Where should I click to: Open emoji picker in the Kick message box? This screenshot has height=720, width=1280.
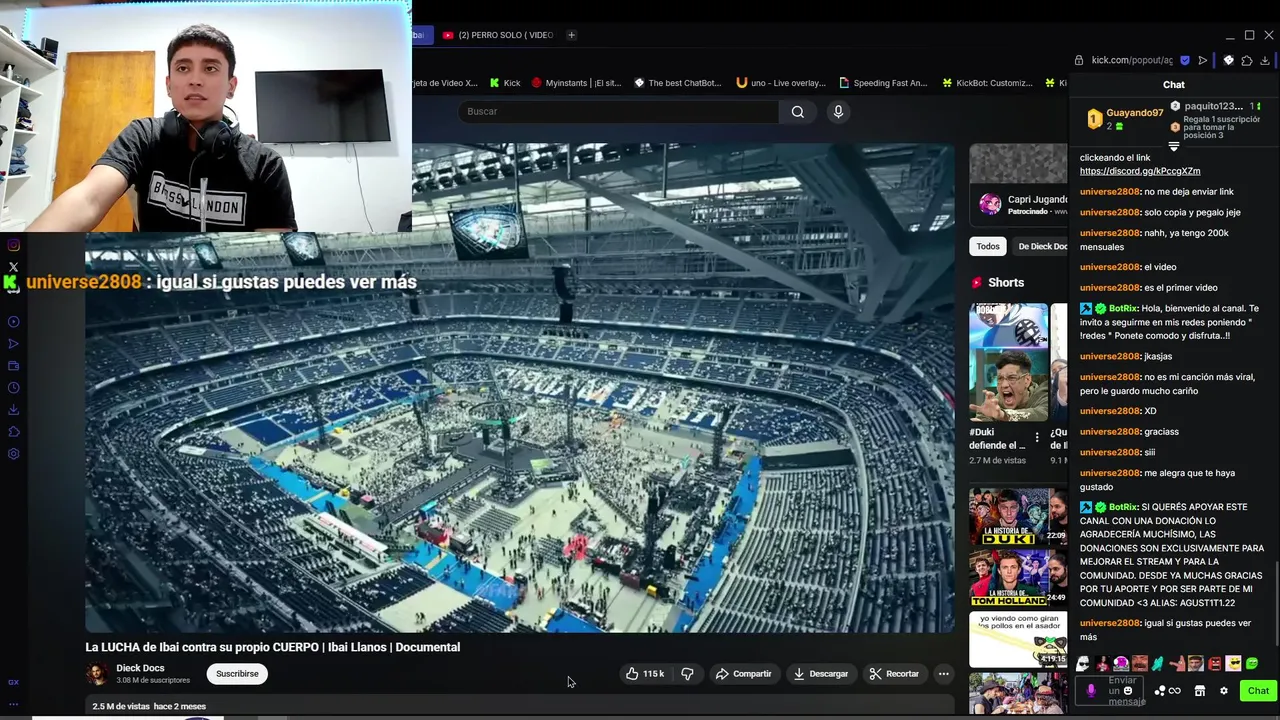point(1128,690)
